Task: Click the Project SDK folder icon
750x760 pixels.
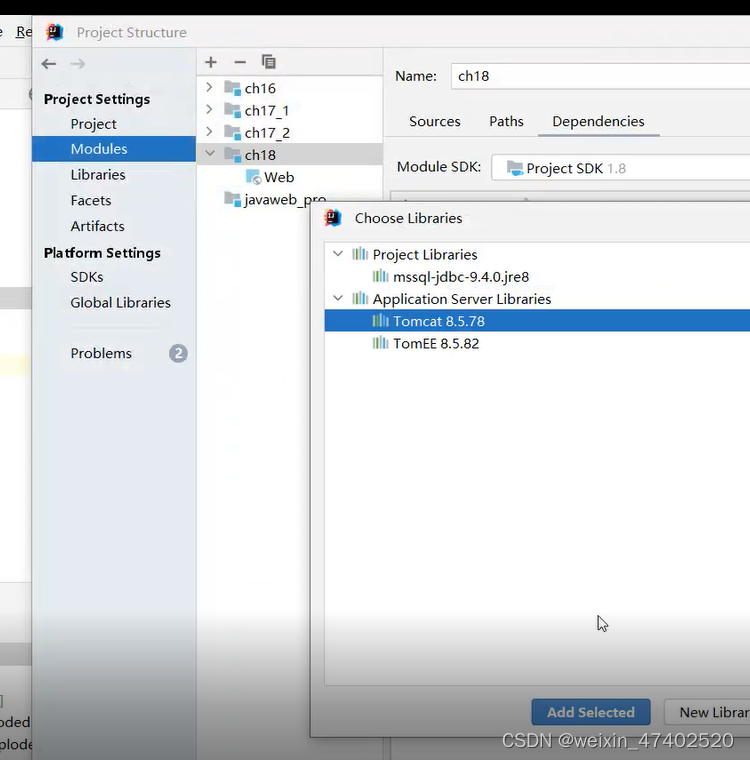Action: (515, 168)
